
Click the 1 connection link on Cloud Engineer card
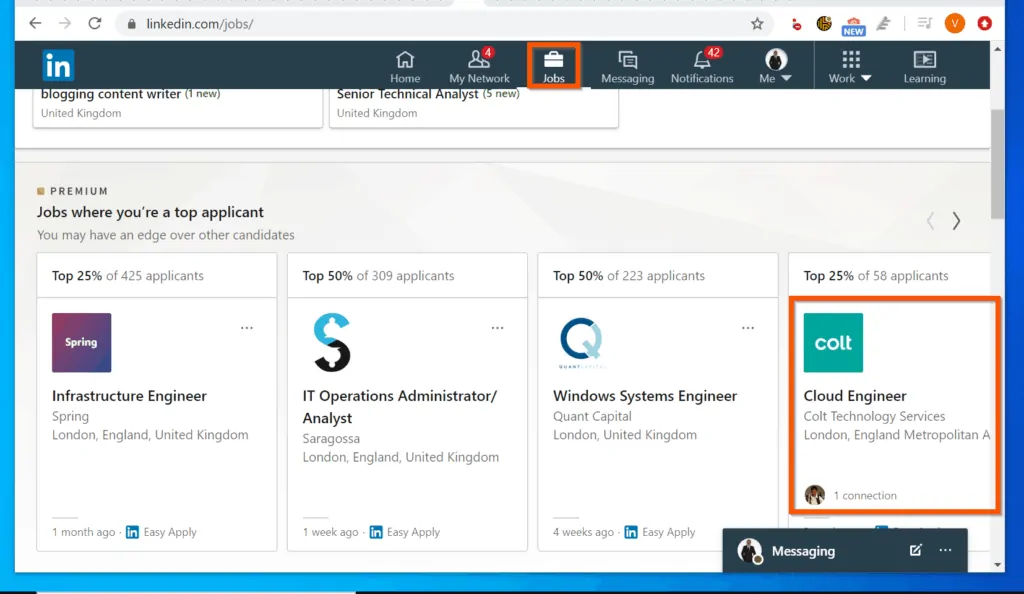pos(865,495)
